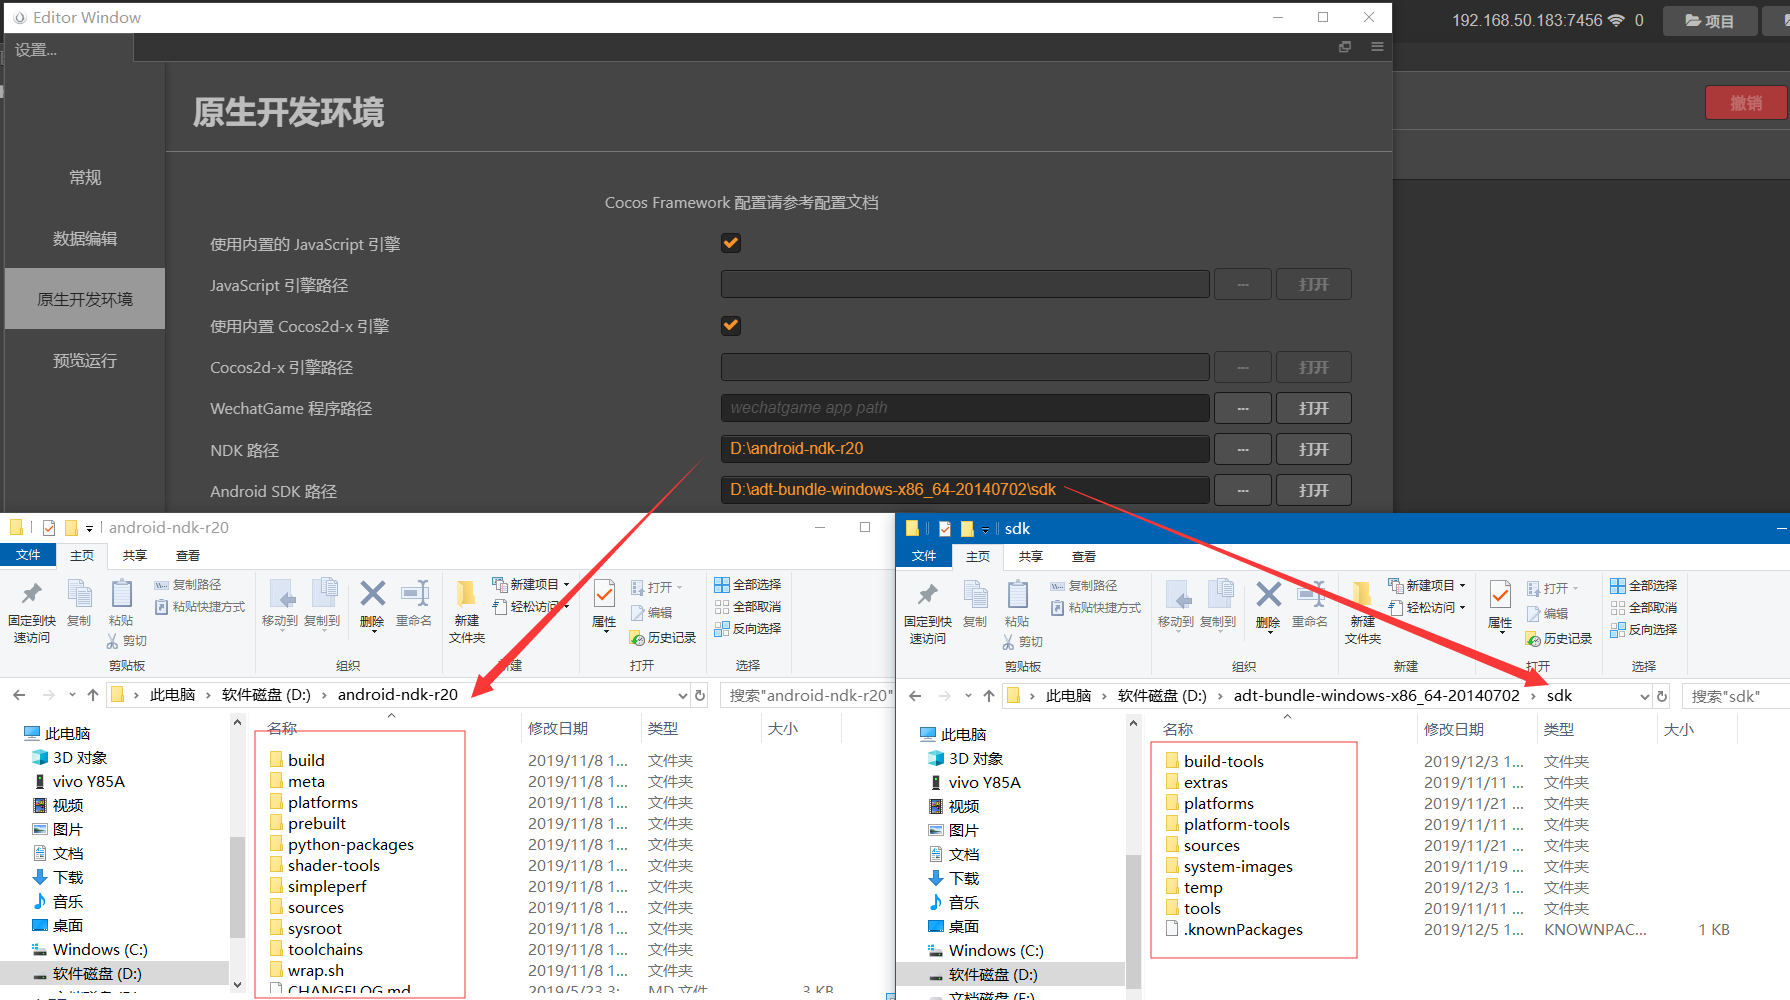Click Copy to (复制到) in android-ndk-r20 window
The image size is (1790, 1000).
(x=322, y=604)
